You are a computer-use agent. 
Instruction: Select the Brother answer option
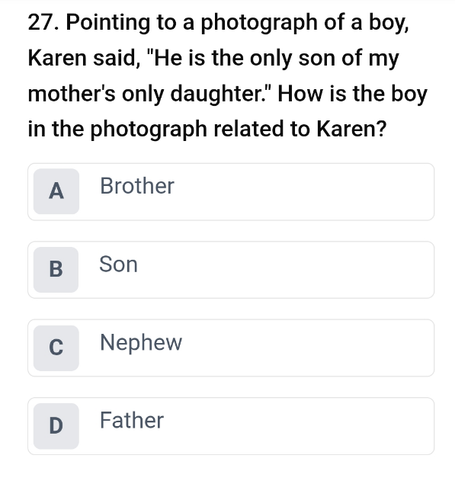[231, 192]
